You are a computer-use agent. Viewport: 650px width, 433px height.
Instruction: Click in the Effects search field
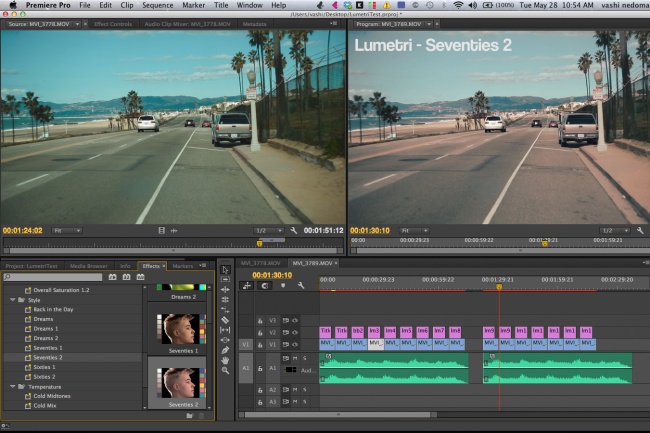[53, 277]
